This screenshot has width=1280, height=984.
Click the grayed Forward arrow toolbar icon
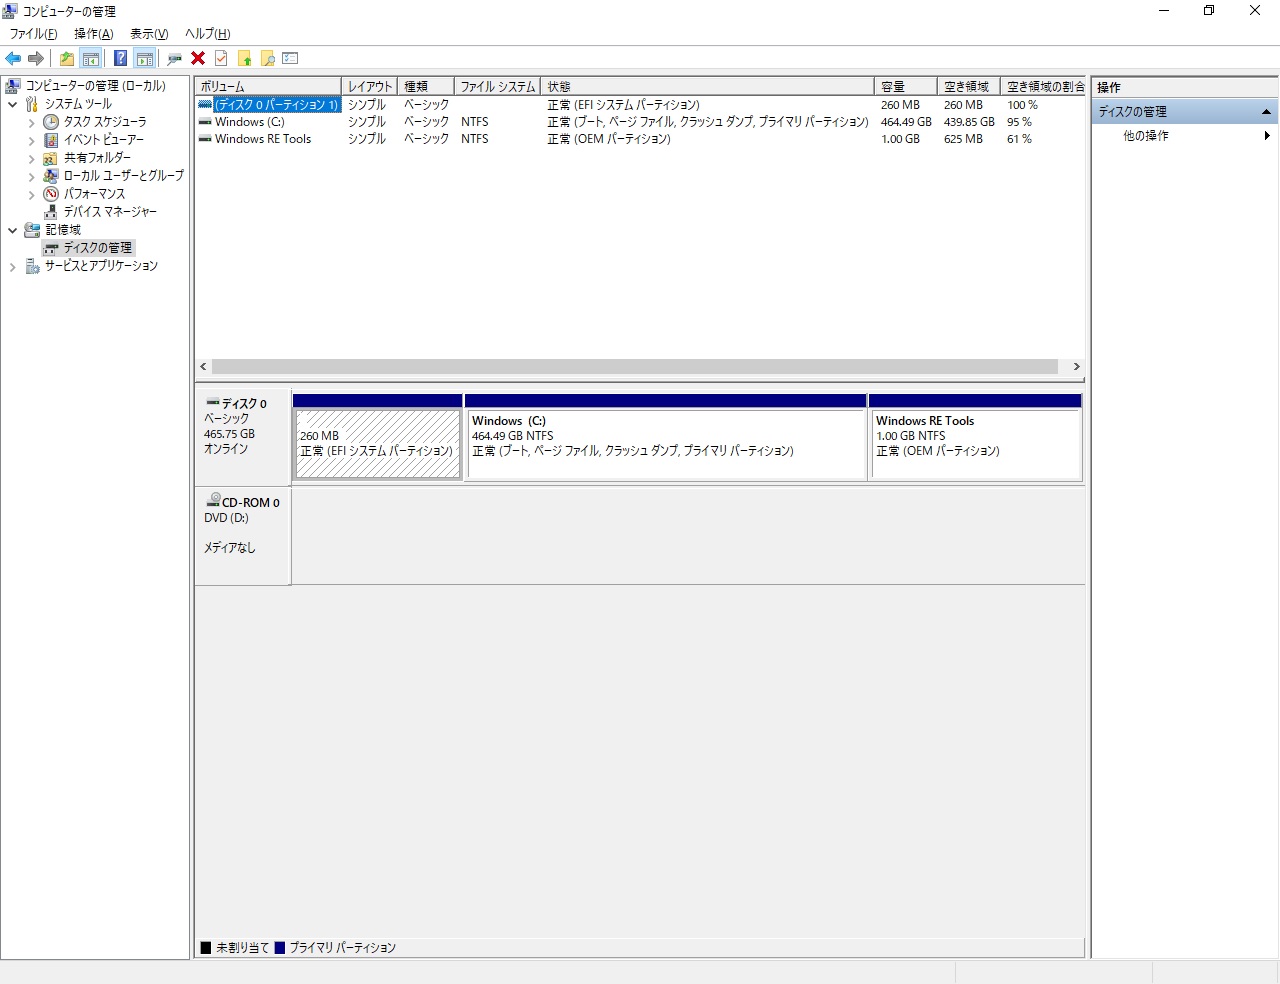click(x=36, y=57)
